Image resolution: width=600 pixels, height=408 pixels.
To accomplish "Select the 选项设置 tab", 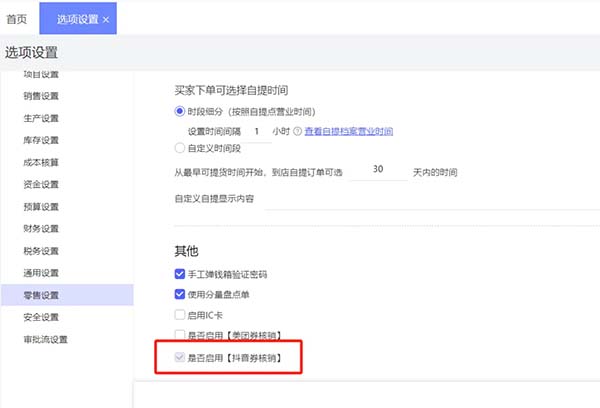I will click(x=78, y=19).
